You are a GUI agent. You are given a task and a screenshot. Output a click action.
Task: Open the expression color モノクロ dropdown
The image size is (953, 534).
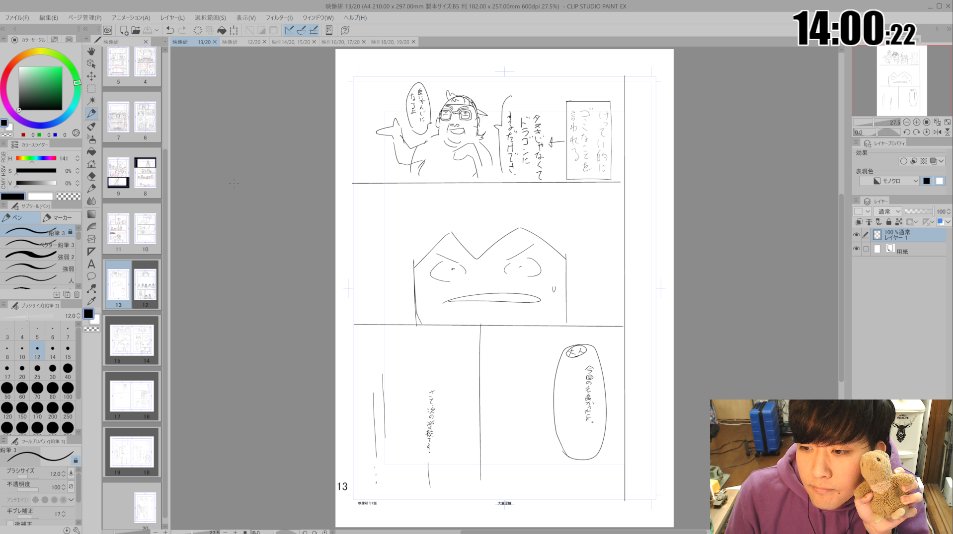pyautogui.click(x=896, y=181)
